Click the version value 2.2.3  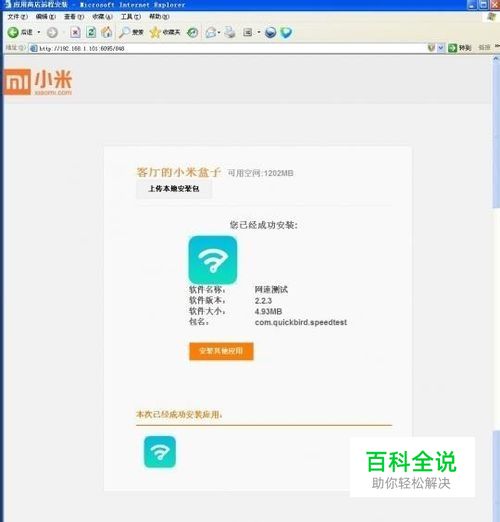click(x=263, y=301)
